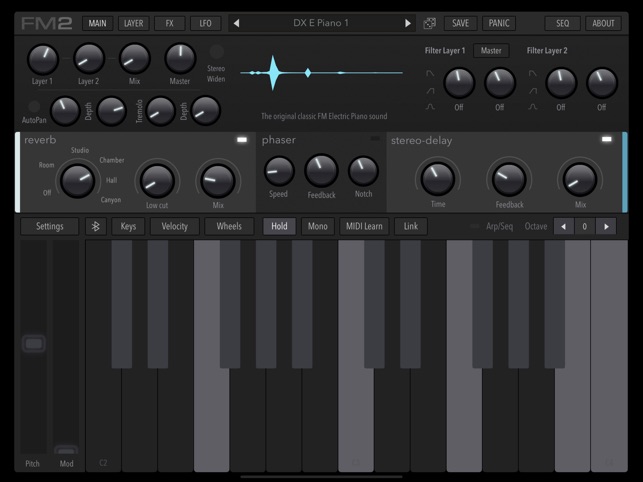
Task: Select low-pass shape for Filter Layer 1
Action: click(429, 73)
